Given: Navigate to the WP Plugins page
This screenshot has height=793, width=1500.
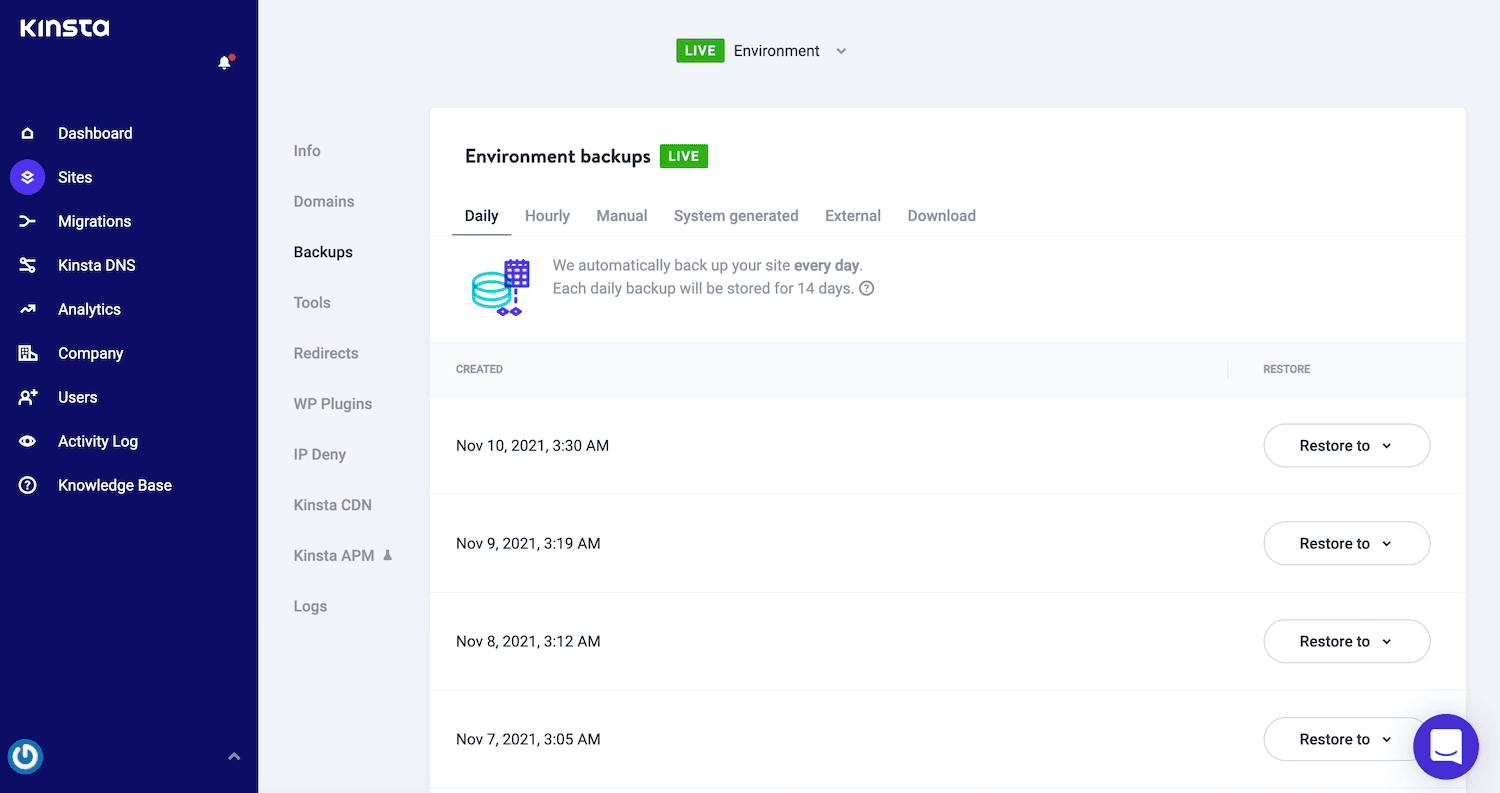Looking at the screenshot, I should [333, 403].
